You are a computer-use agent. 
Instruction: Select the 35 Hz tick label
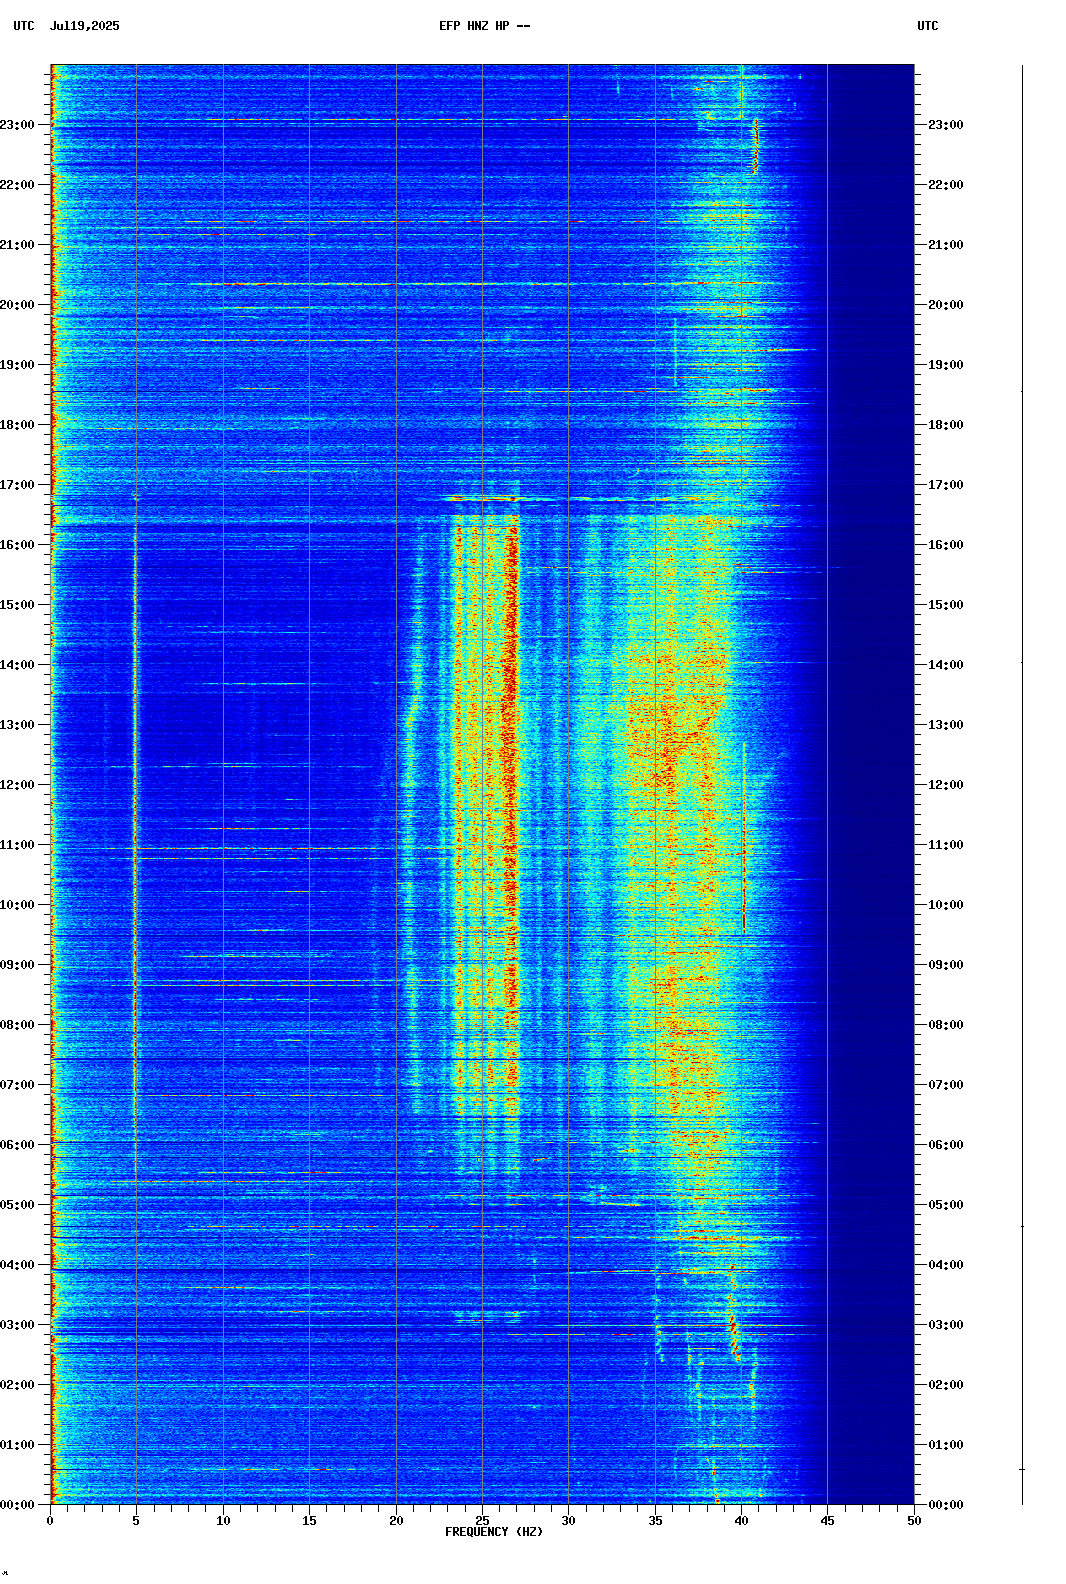tap(655, 1521)
